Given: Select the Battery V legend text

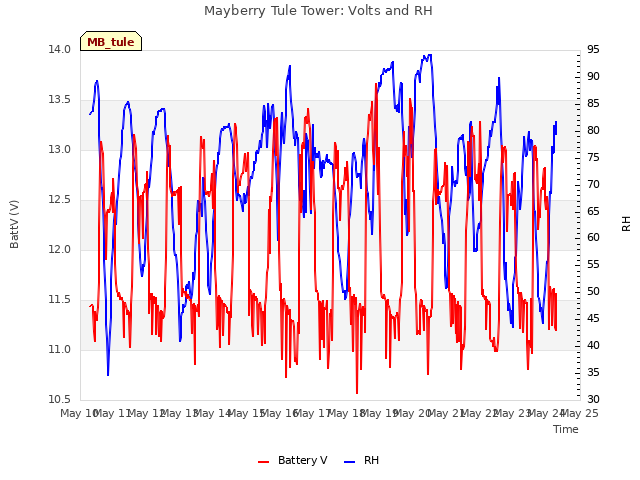Looking at the screenshot, I should (302, 460).
